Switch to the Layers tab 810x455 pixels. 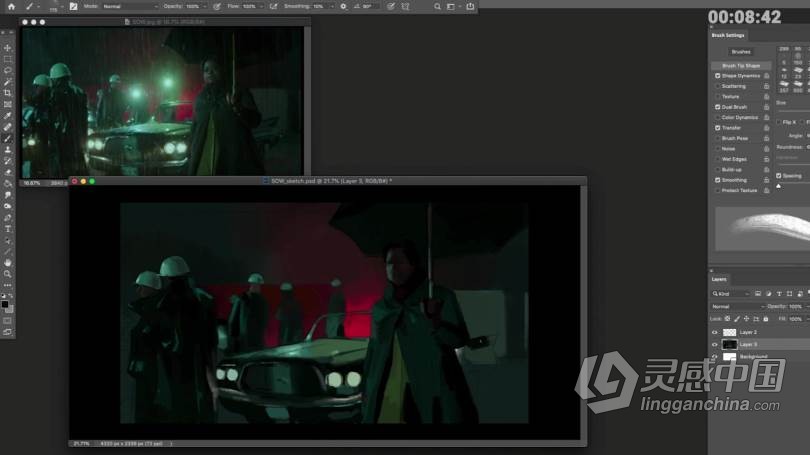(x=719, y=279)
